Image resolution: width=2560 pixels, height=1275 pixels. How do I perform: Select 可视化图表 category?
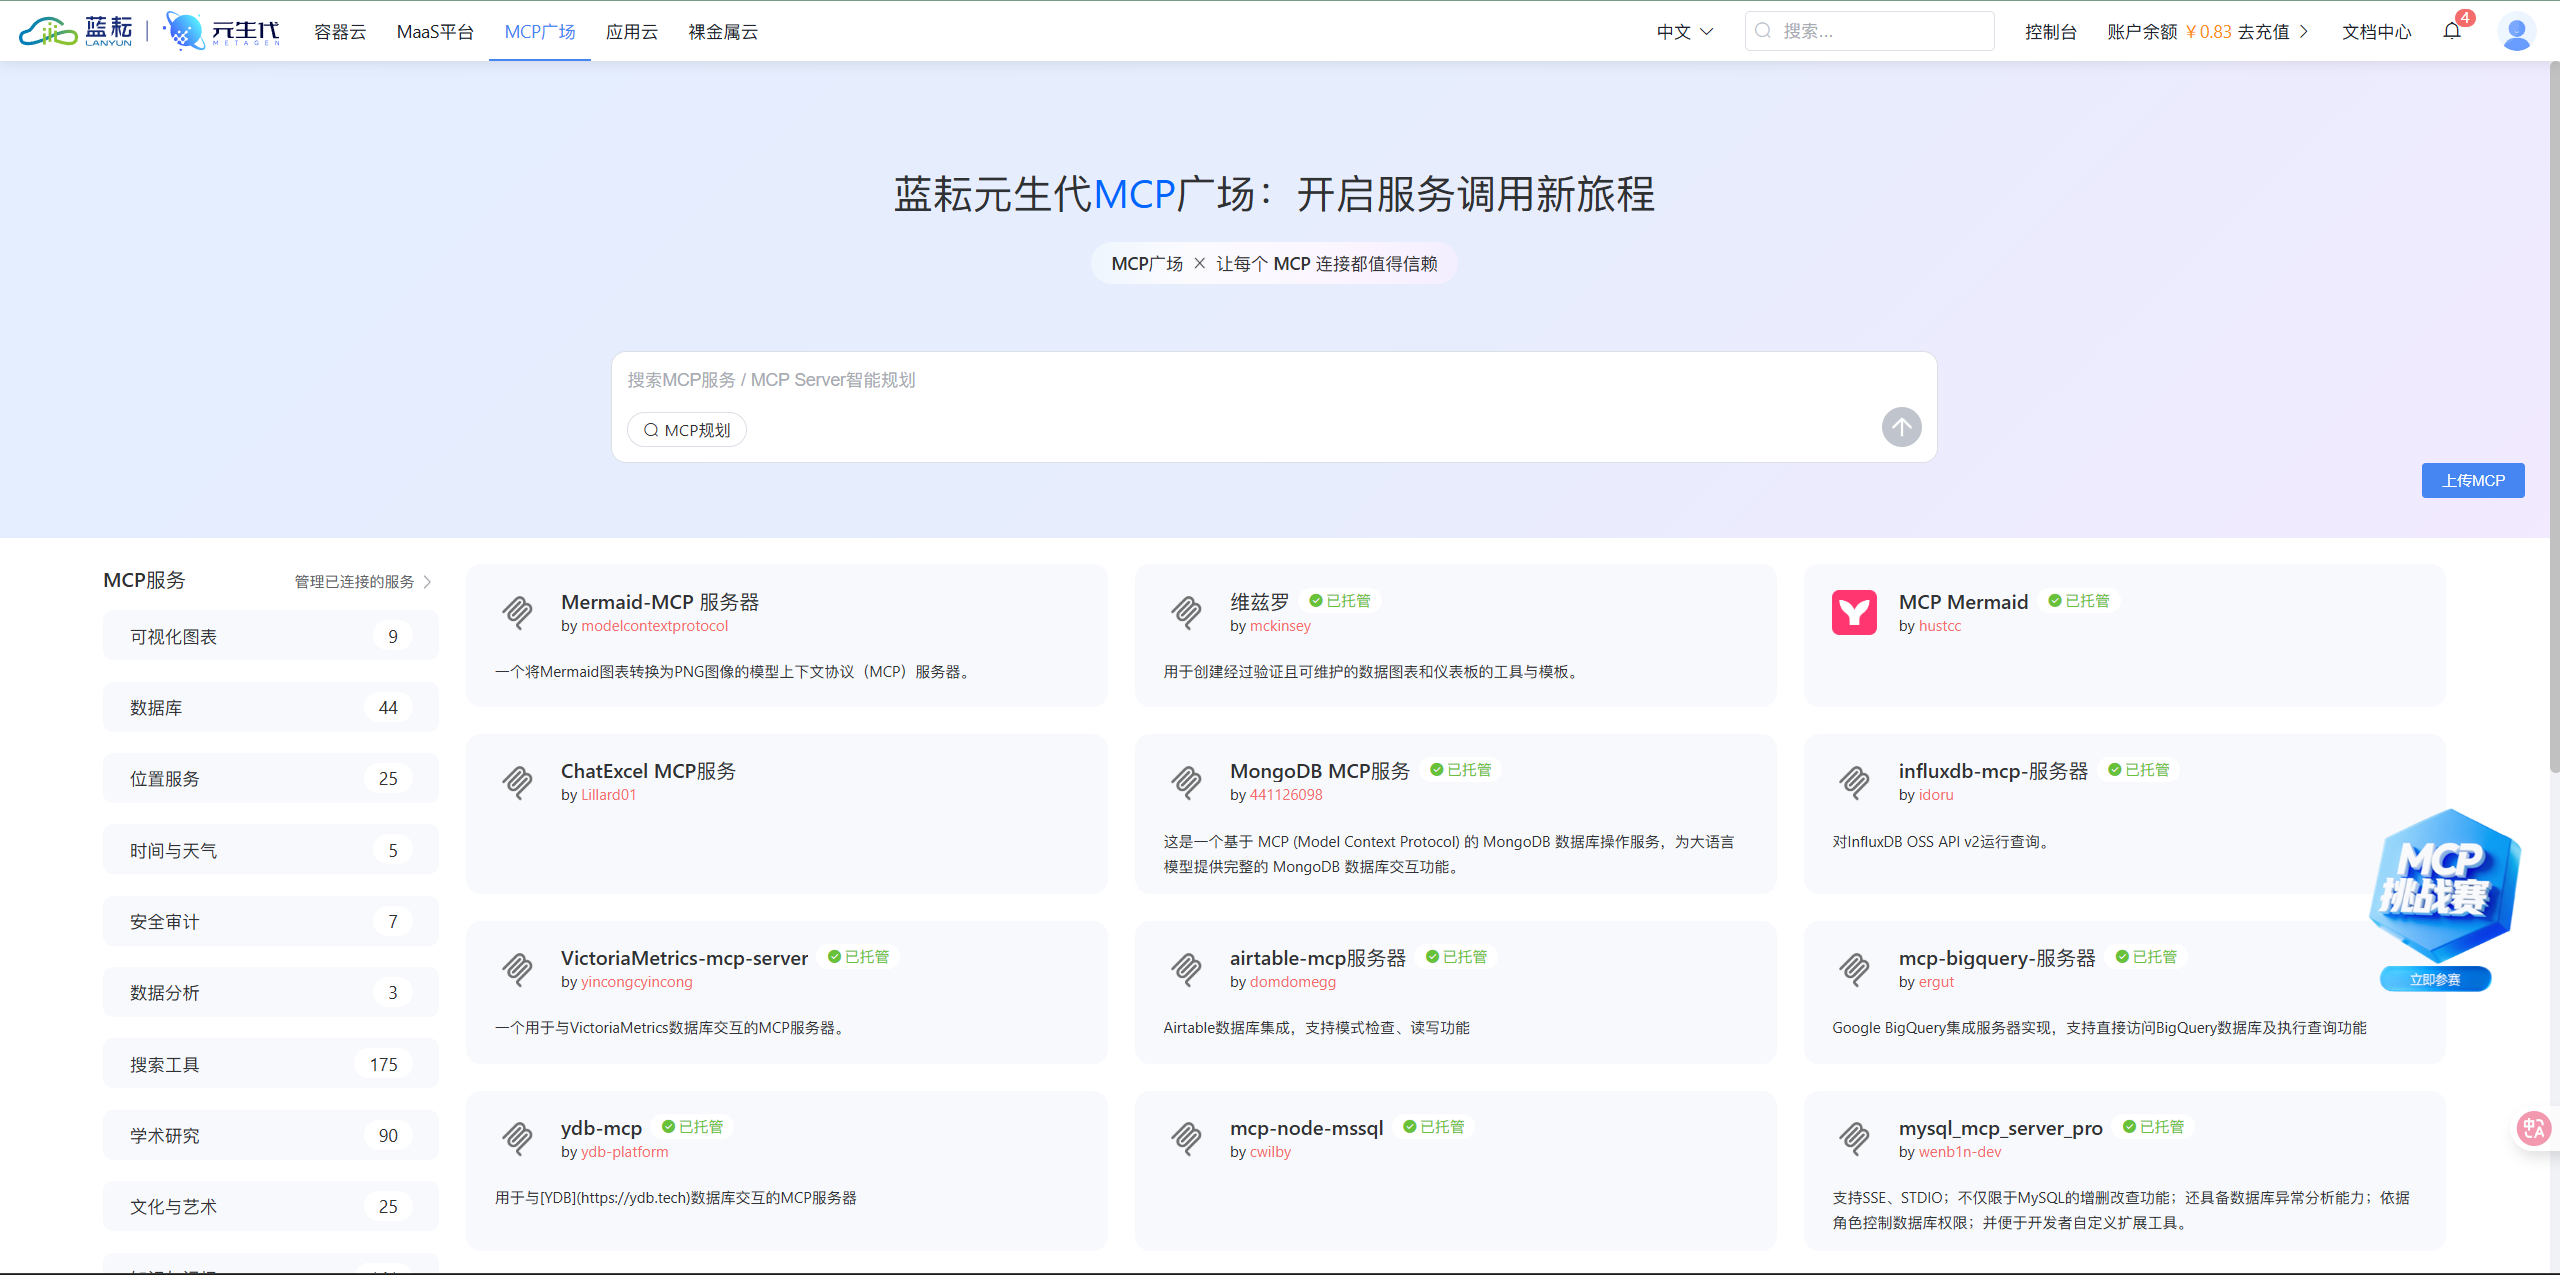[x=270, y=636]
